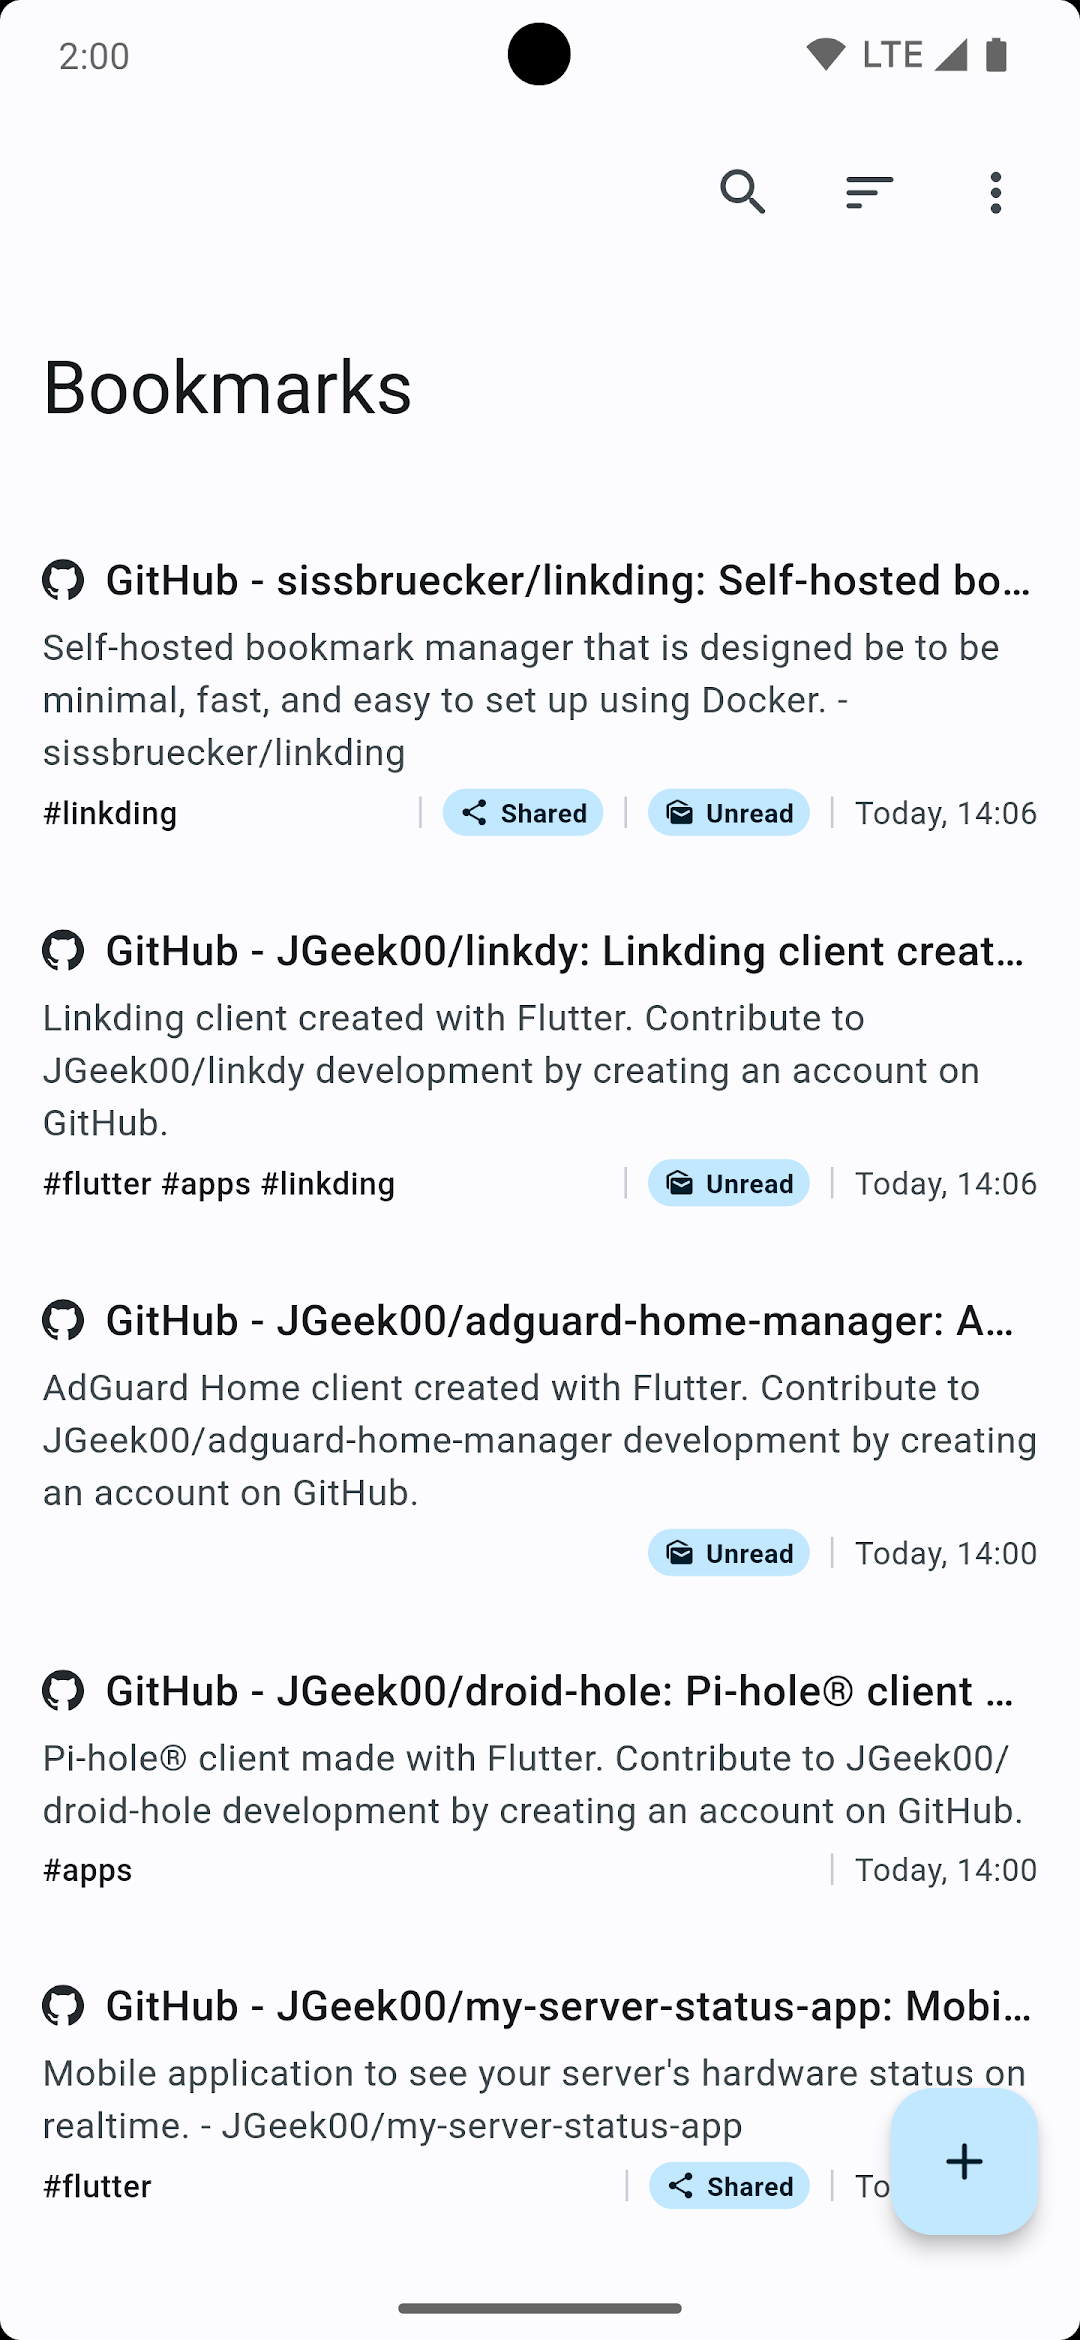Open the three-dot overflow menu
Screen dimensions: 1080x2340
tap(995, 192)
